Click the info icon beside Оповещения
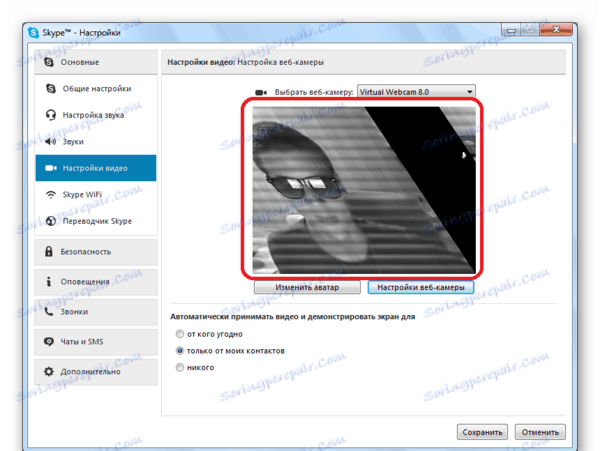Screen dimensions: 600x451 (49, 282)
